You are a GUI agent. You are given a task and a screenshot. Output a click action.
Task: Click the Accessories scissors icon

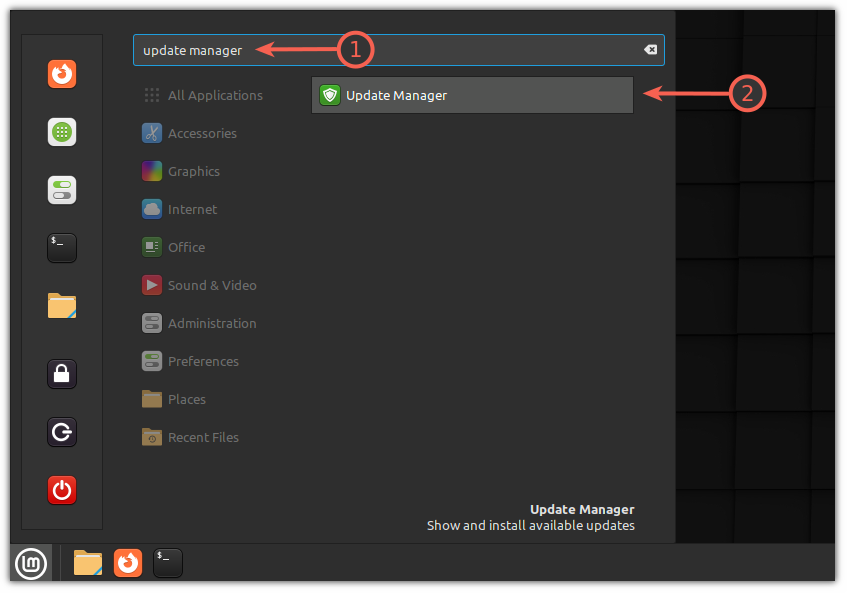pos(152,133)
